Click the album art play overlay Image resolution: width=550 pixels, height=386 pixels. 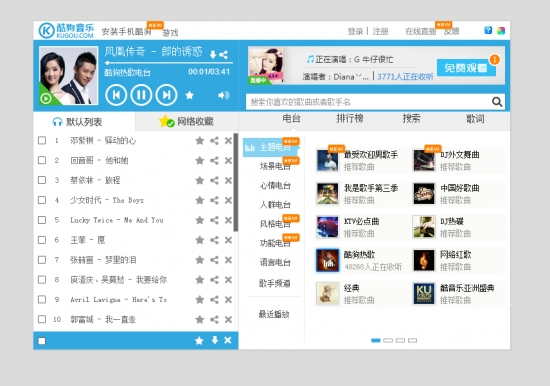click(46, 99)
